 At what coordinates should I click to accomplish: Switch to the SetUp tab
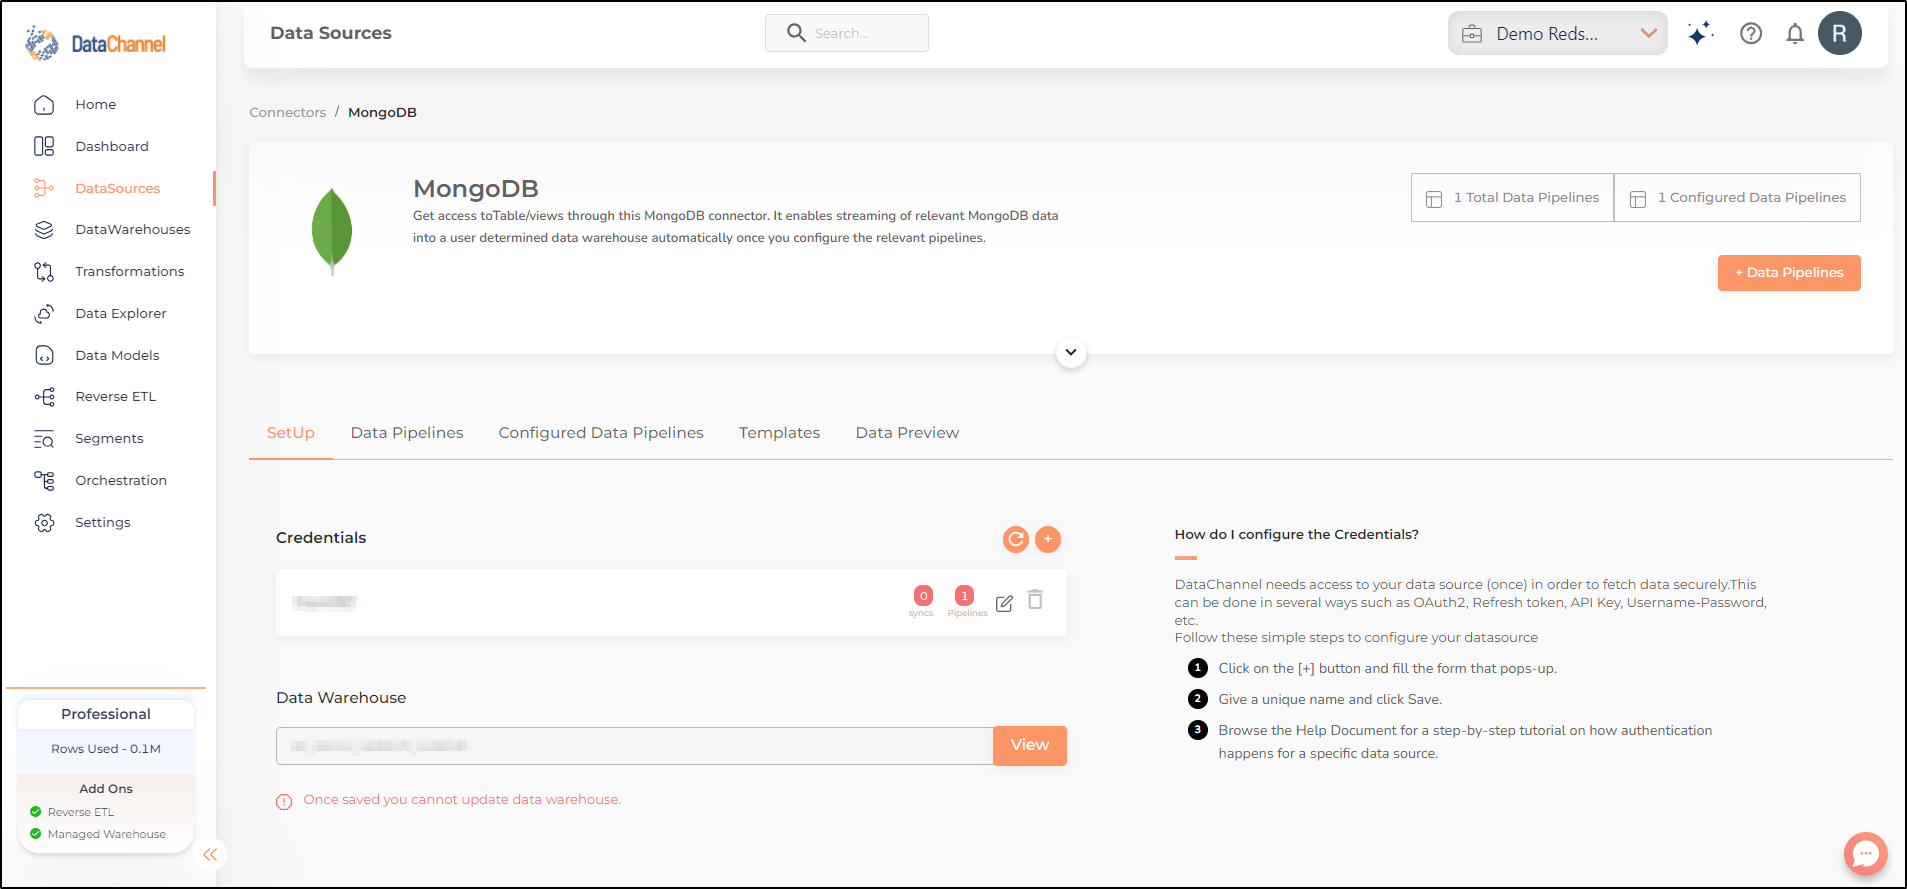(x=291, y=433)
